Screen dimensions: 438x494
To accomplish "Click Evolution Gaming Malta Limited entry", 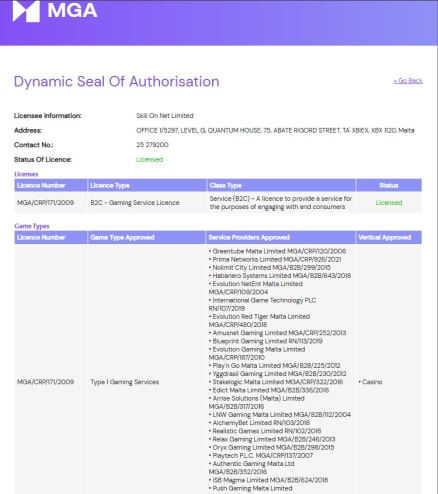I will pos(257,353).
